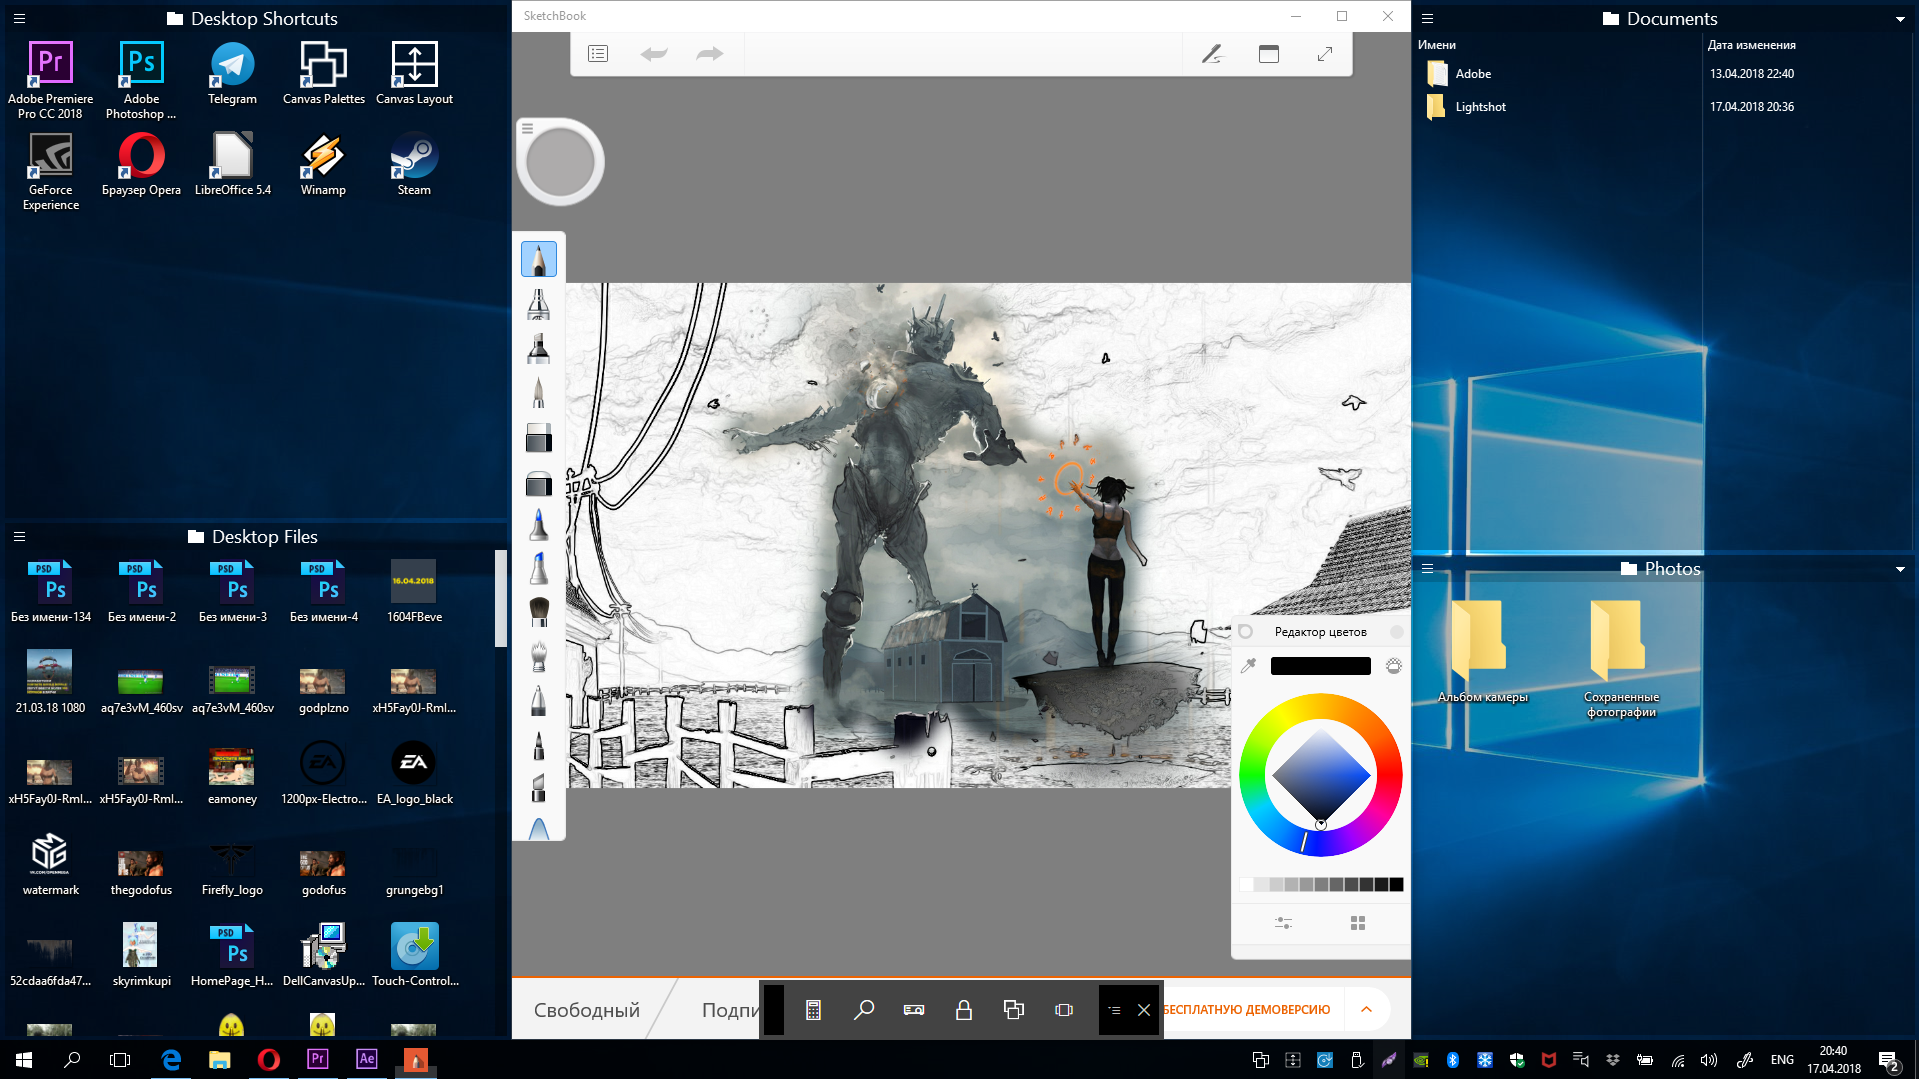Screen dimensions: 1919x1079
Task: Open the swatches grid view in color editor
Action: click(x=1358, y=923)
